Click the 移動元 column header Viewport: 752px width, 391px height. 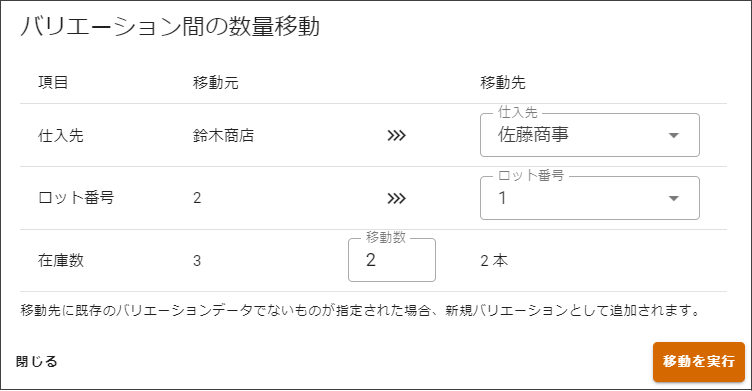(215, 83)
